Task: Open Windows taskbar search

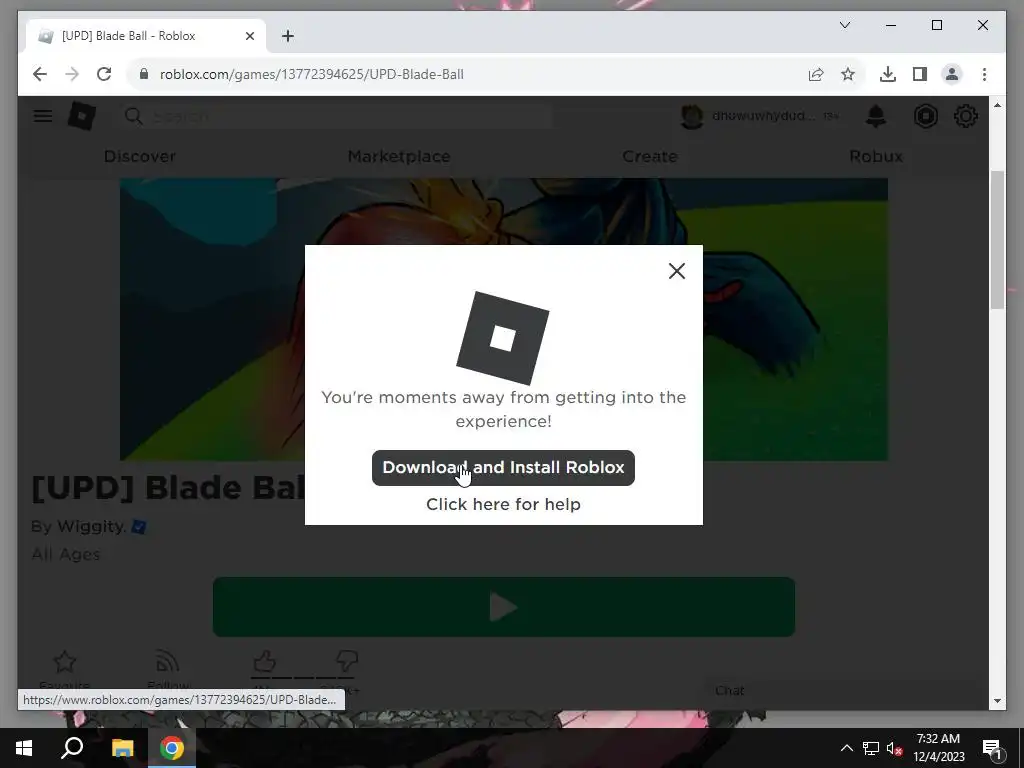Action: (72, 748)
